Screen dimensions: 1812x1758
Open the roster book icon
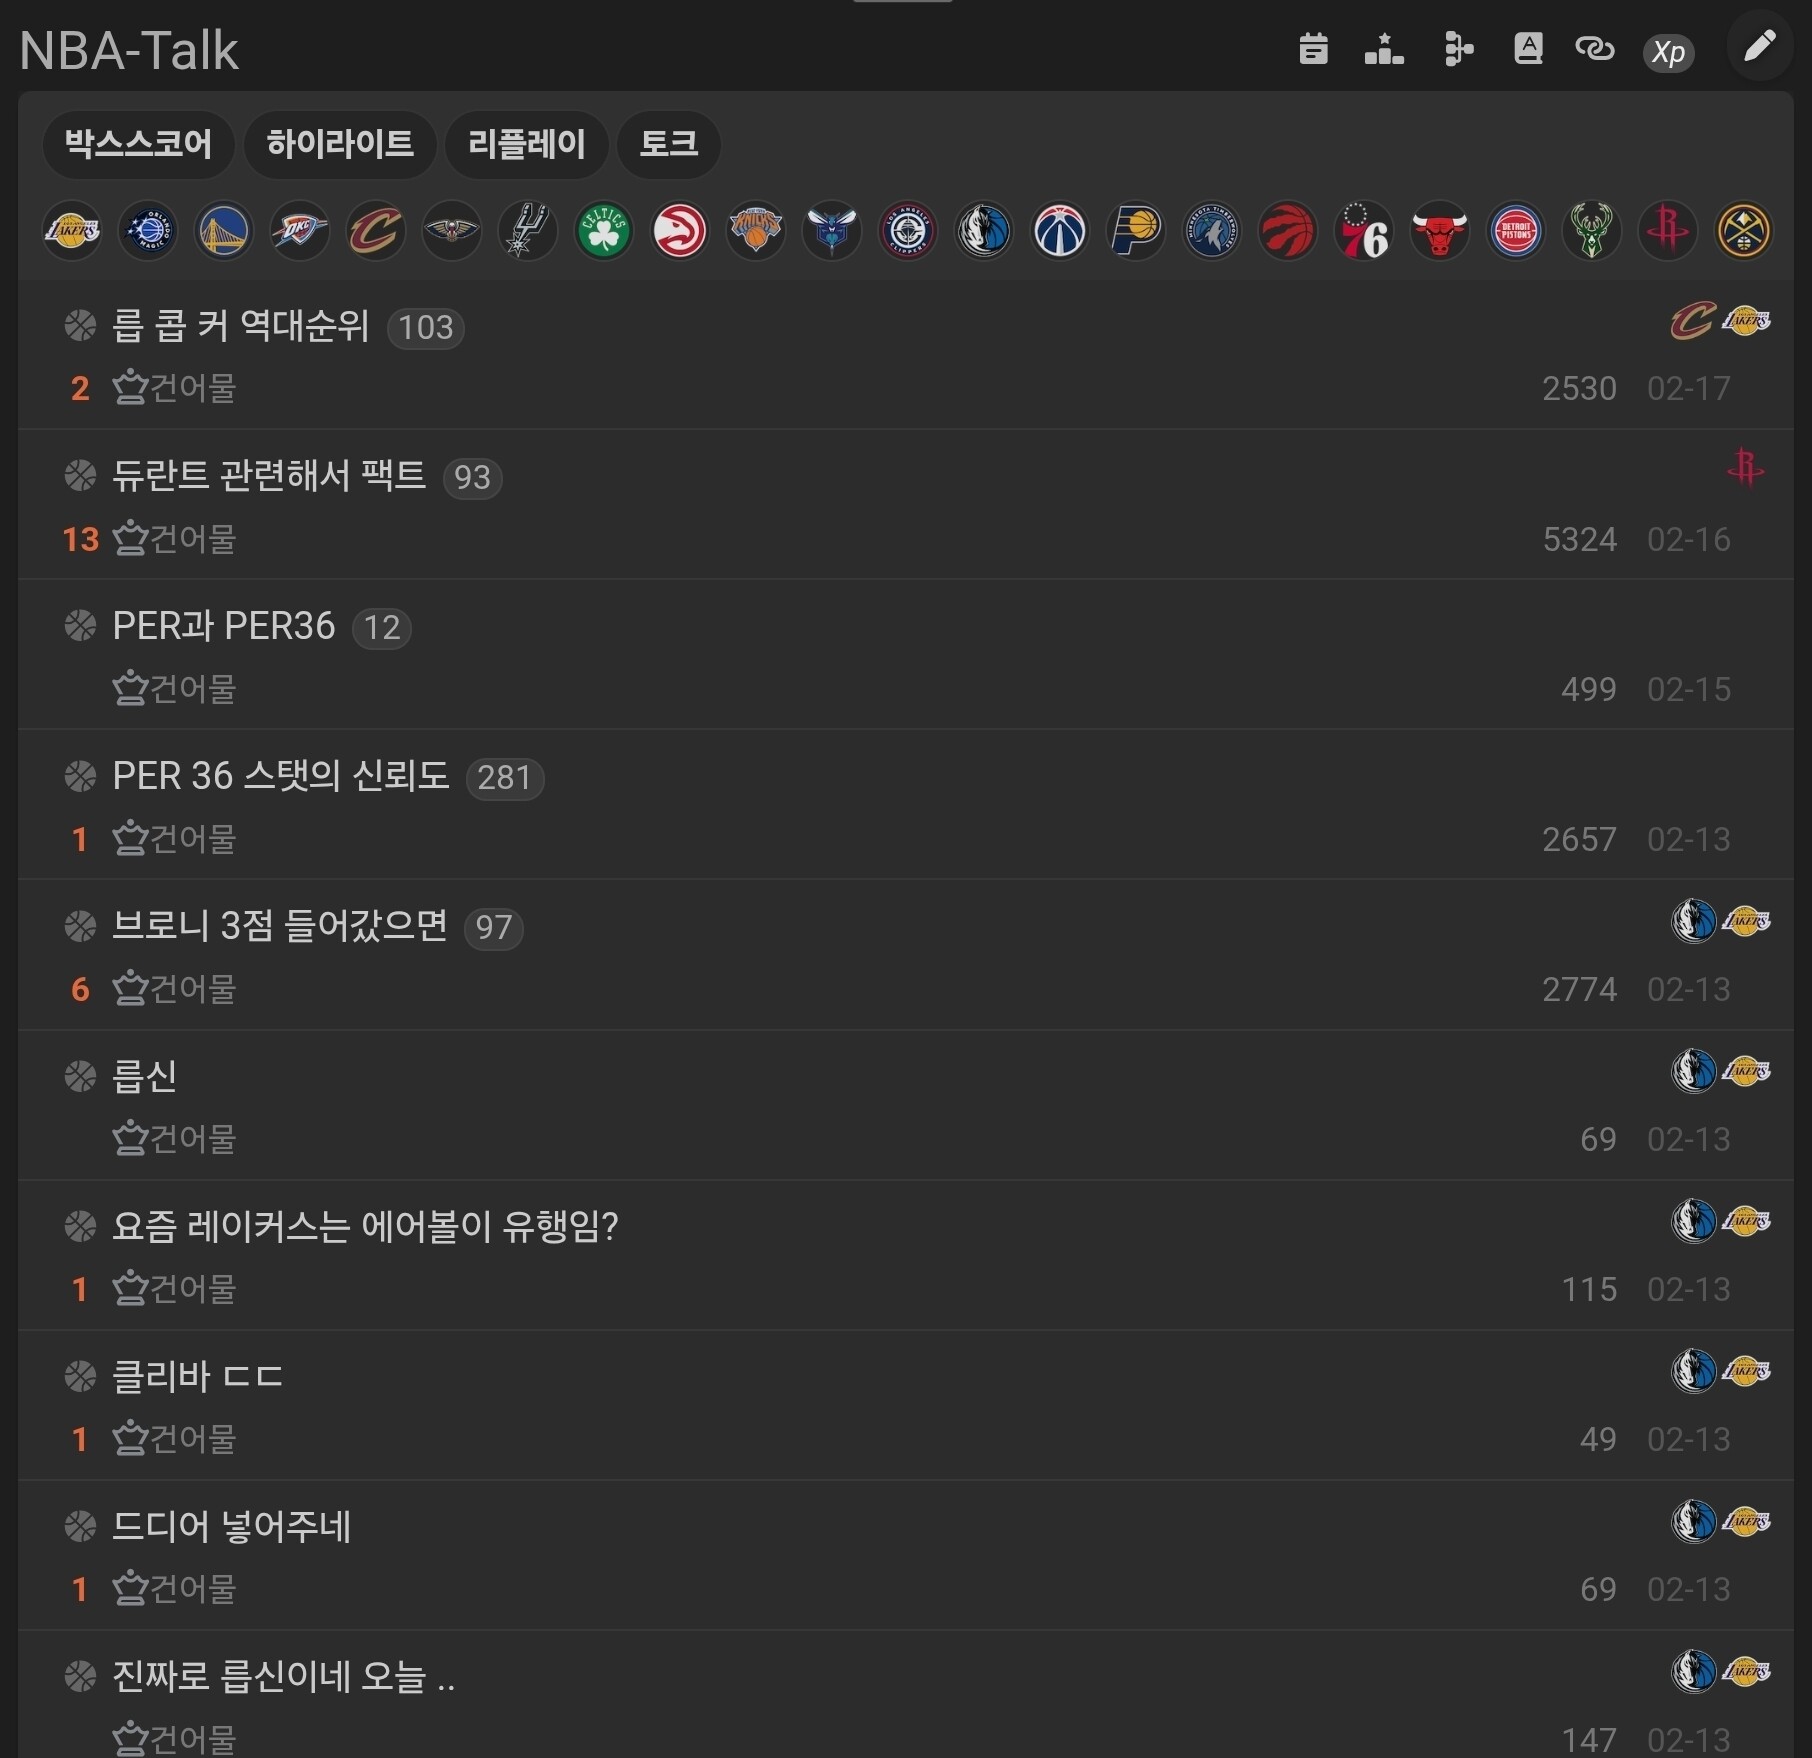(1528, 48)
